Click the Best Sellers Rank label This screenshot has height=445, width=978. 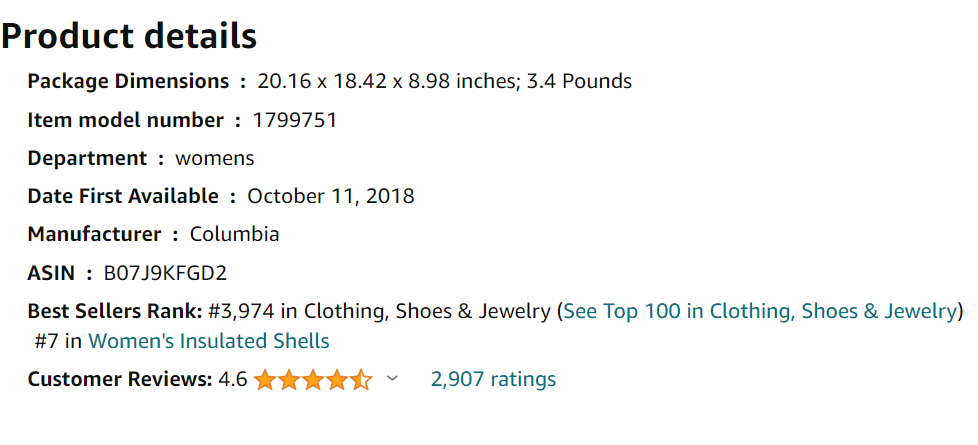click(x=115, y=311)
